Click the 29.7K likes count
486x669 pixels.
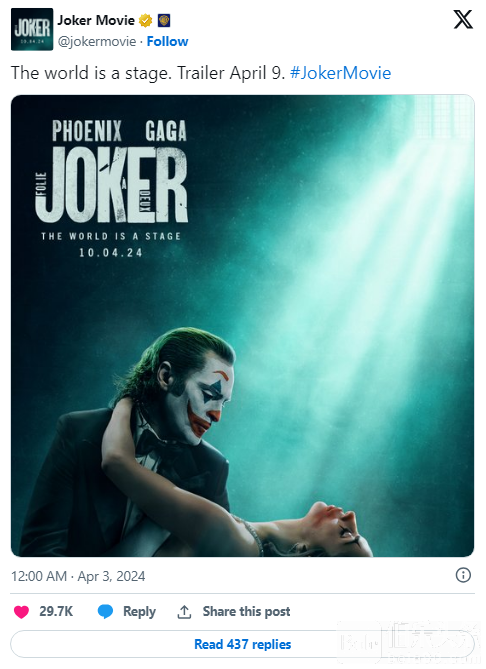click(56, 611)
